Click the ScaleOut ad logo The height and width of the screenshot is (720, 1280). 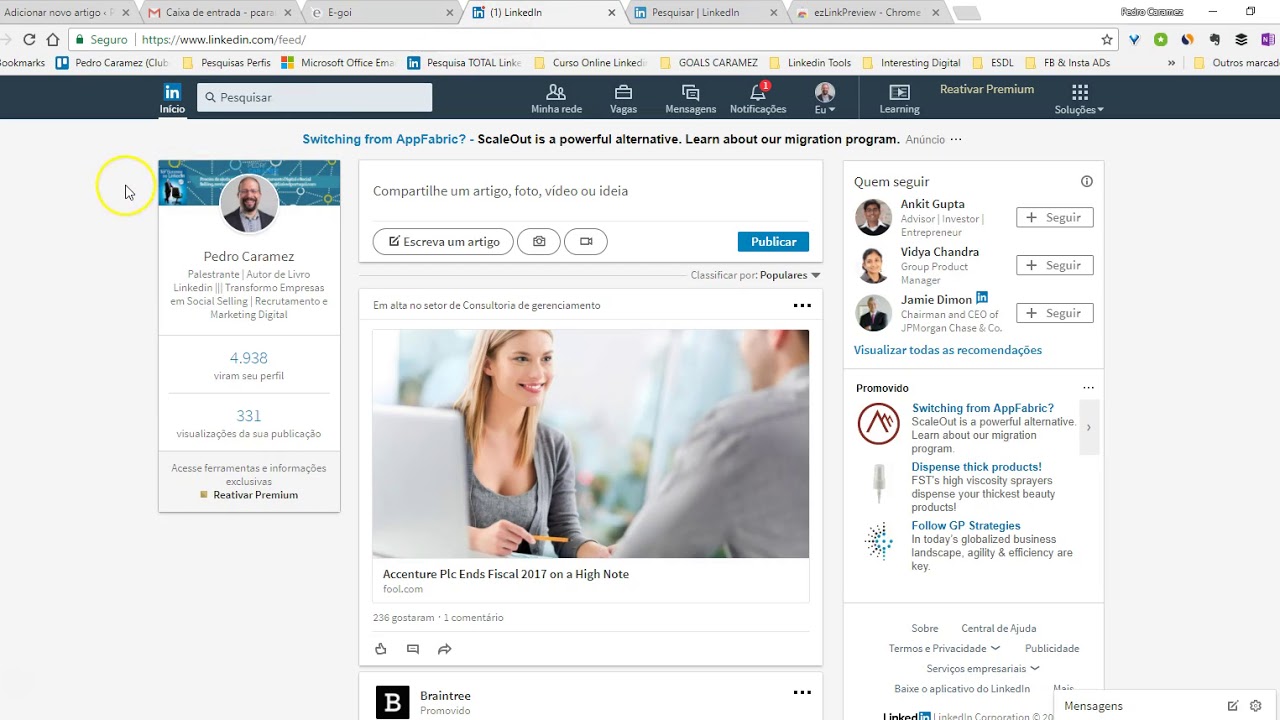(878, 424)
